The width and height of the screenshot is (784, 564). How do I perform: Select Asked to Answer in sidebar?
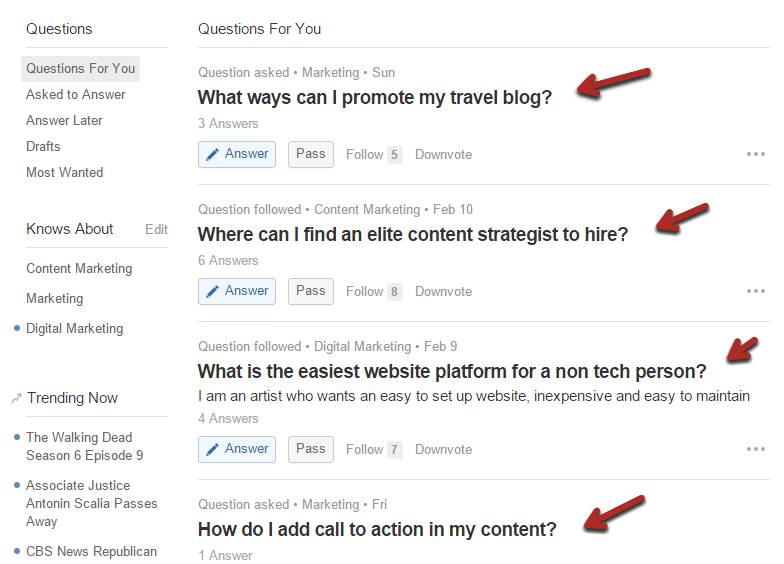pyautogui.click(x=76, y=94)
